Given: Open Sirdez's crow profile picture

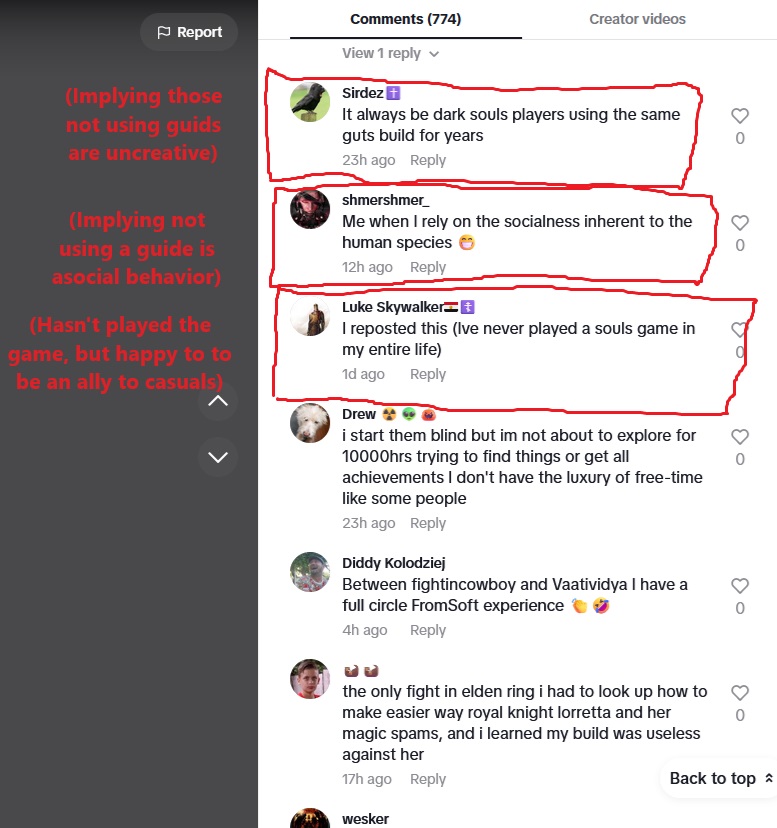Looking at the screenshot, I should [310, 102].
